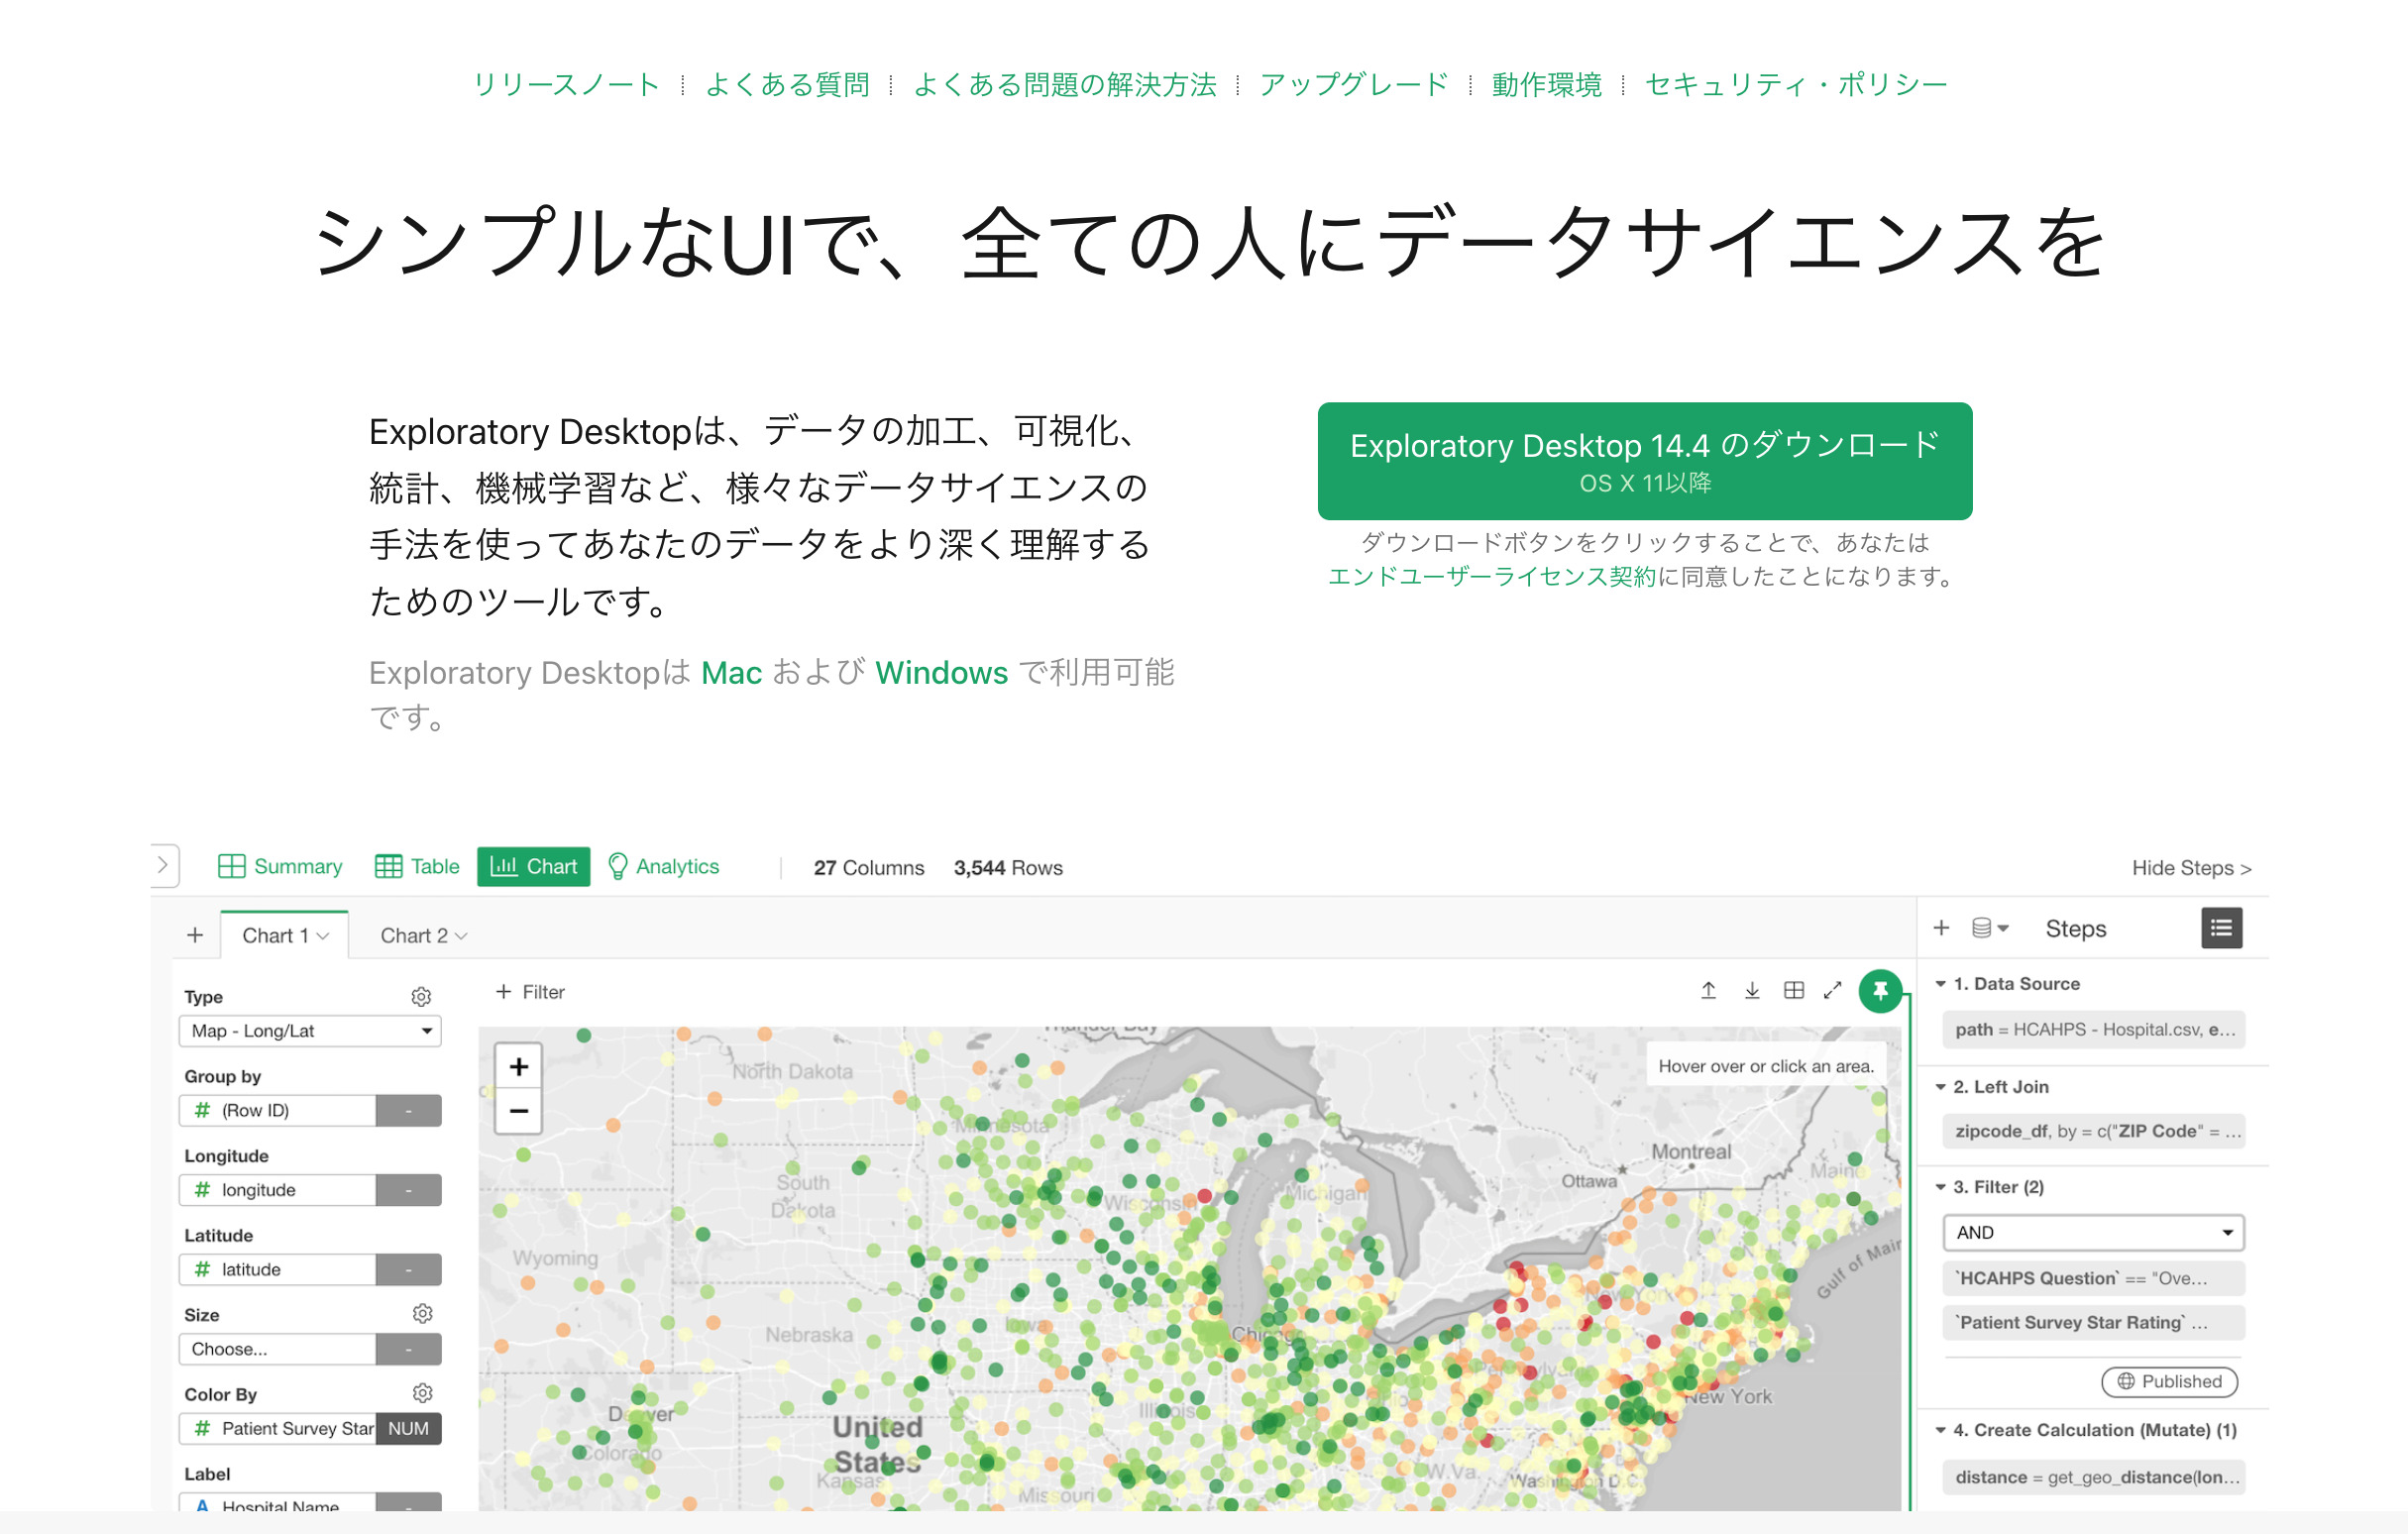The height and width of the screenshot is (1534, 2408).
Task: Click the upload/export arrow icon above map
Action: coord(1708,991)
